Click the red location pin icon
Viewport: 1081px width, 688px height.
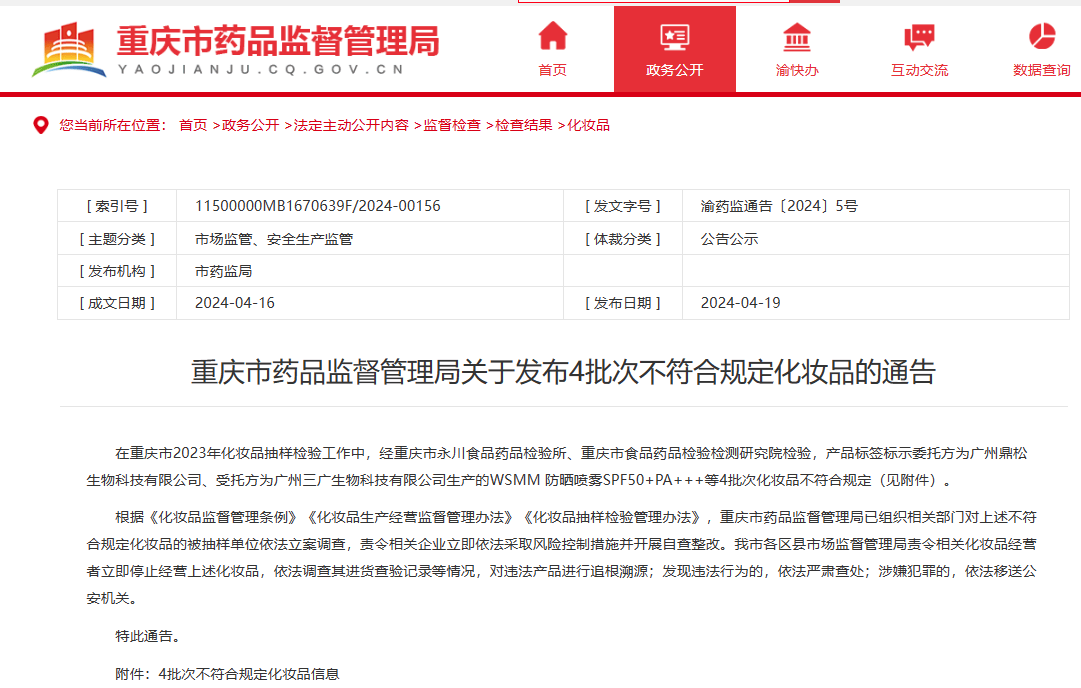(x=41, y=125)
